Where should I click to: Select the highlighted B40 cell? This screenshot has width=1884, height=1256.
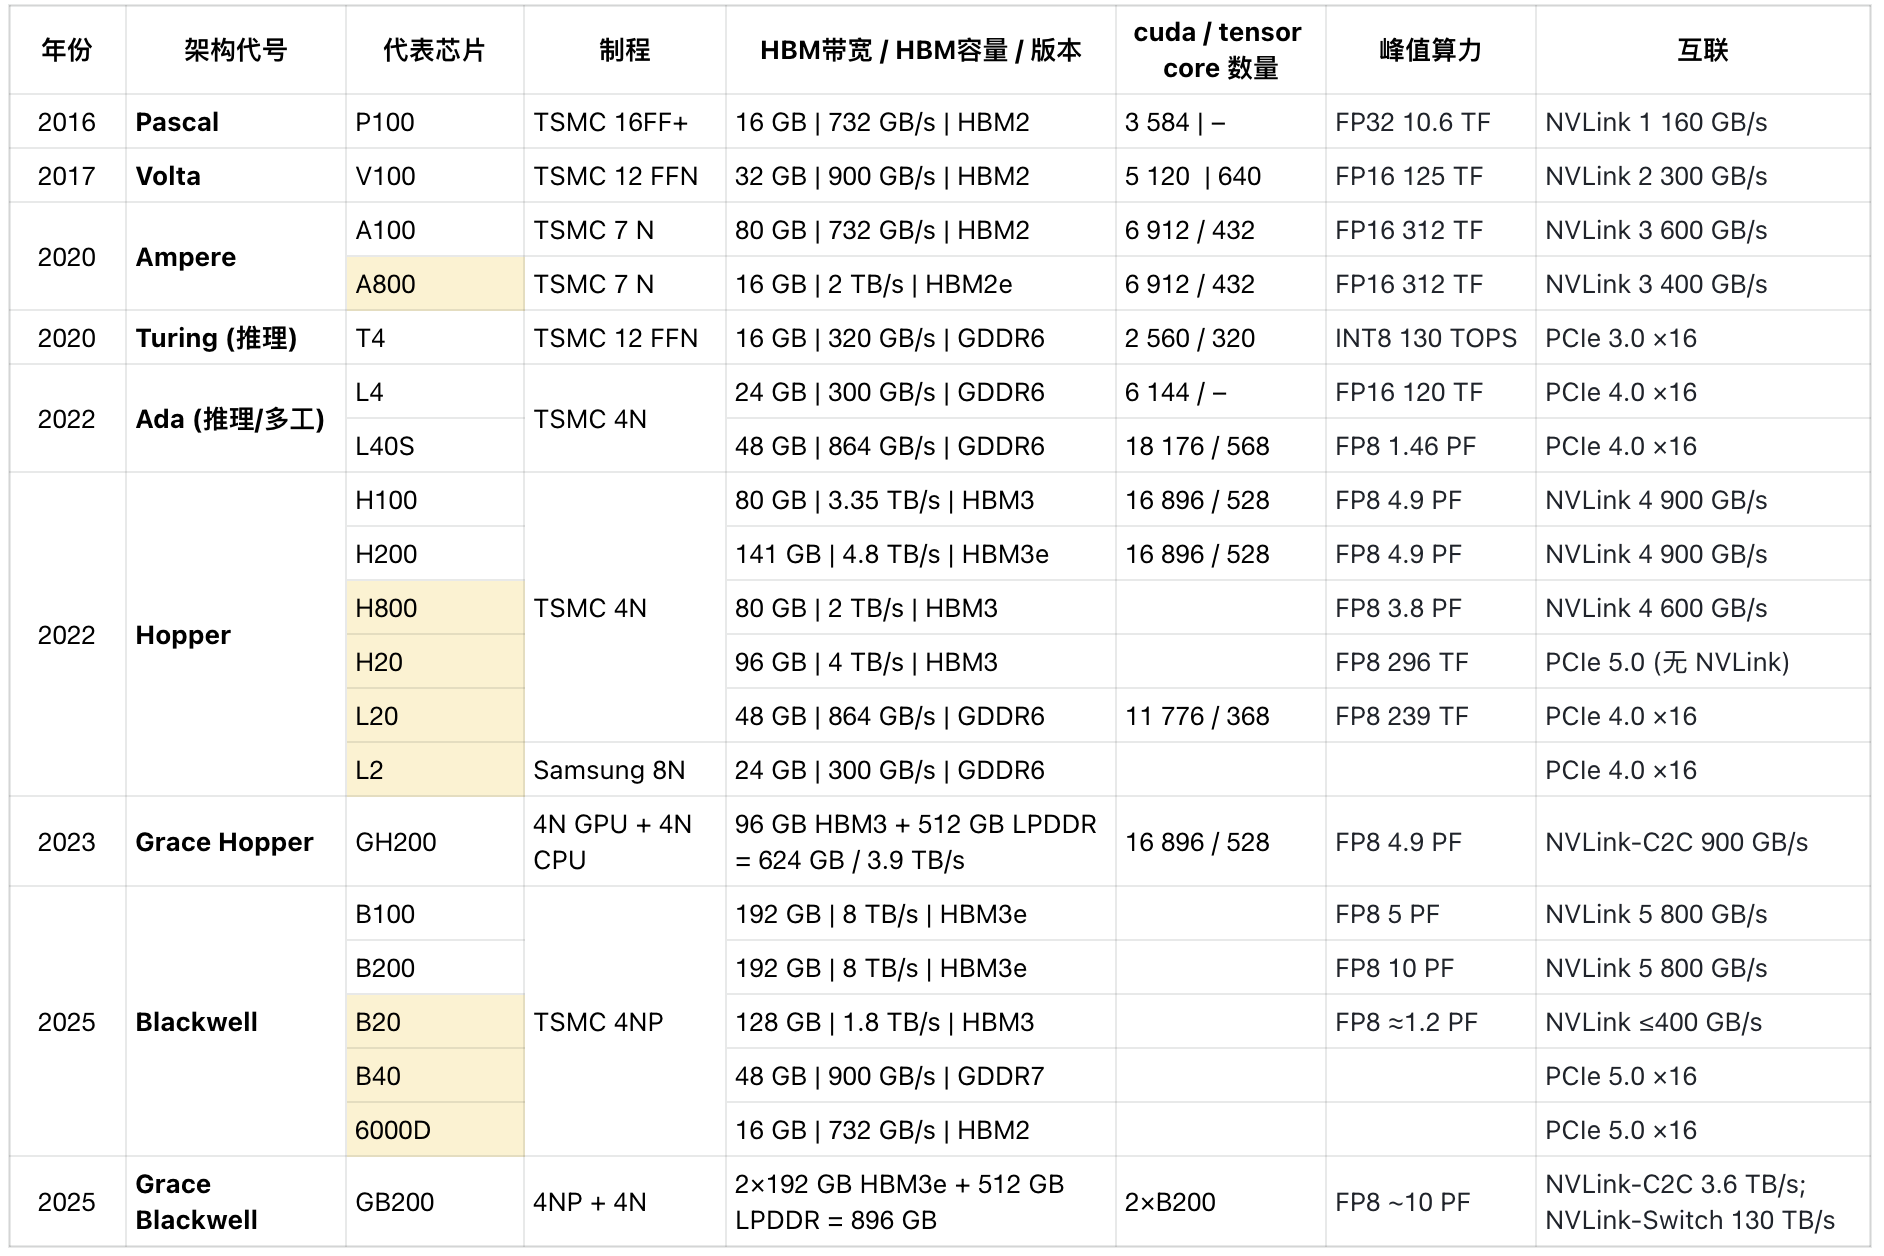pyautogui.click(x=435, y=1076)
